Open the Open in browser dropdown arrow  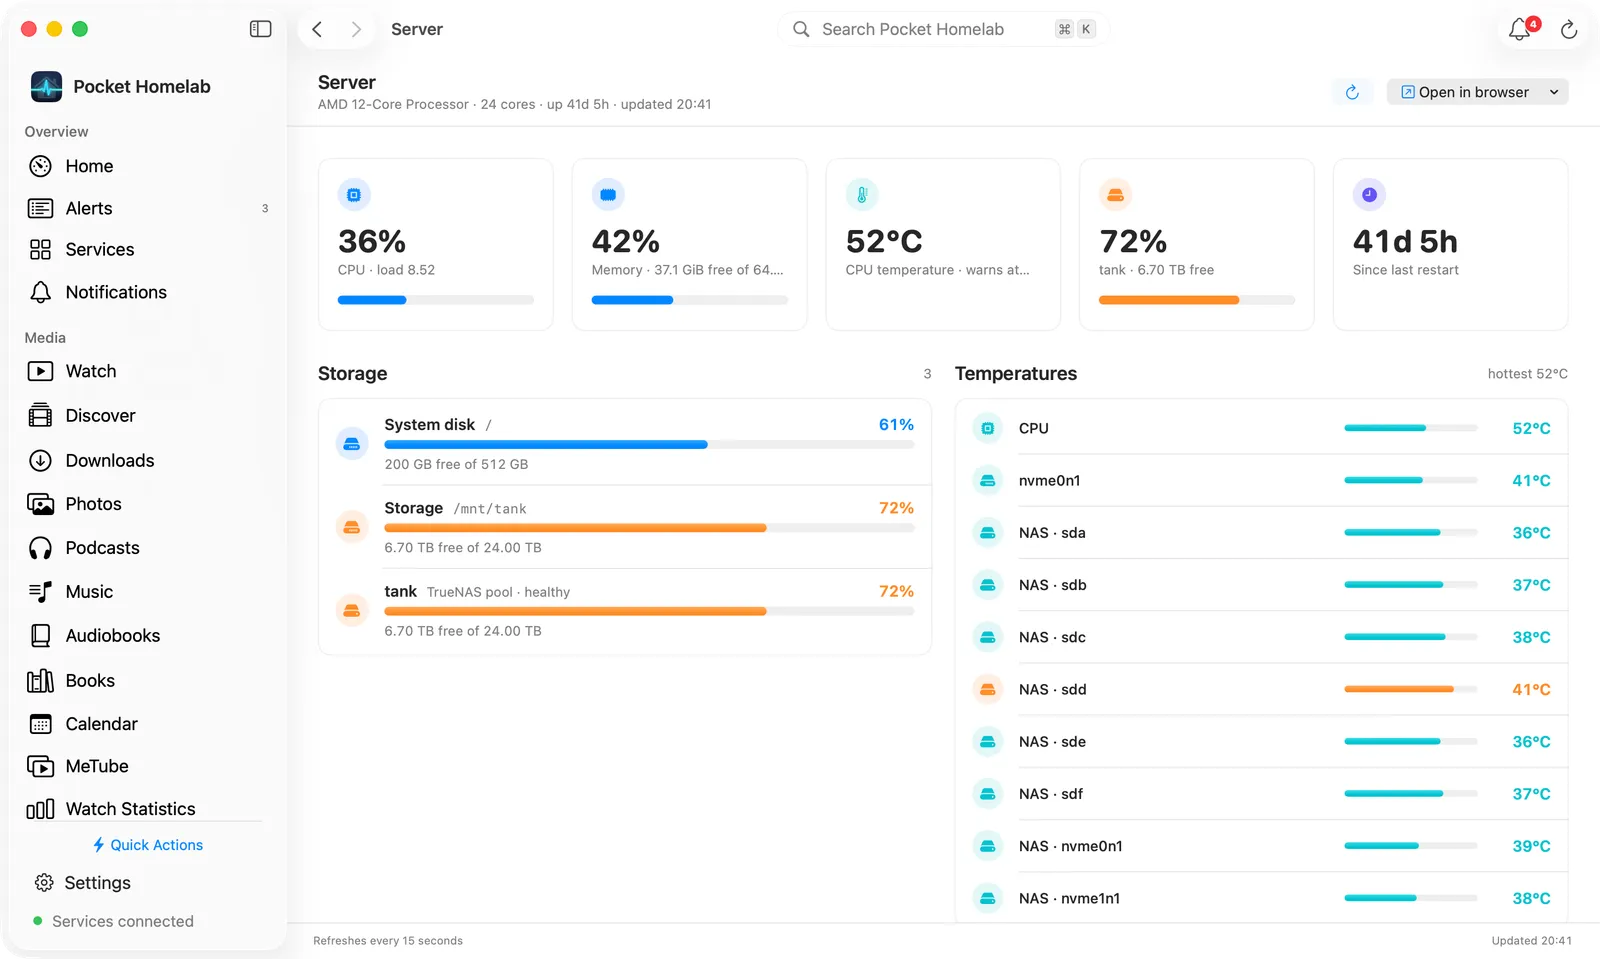pyautogui.click(x=1554, y=92)
